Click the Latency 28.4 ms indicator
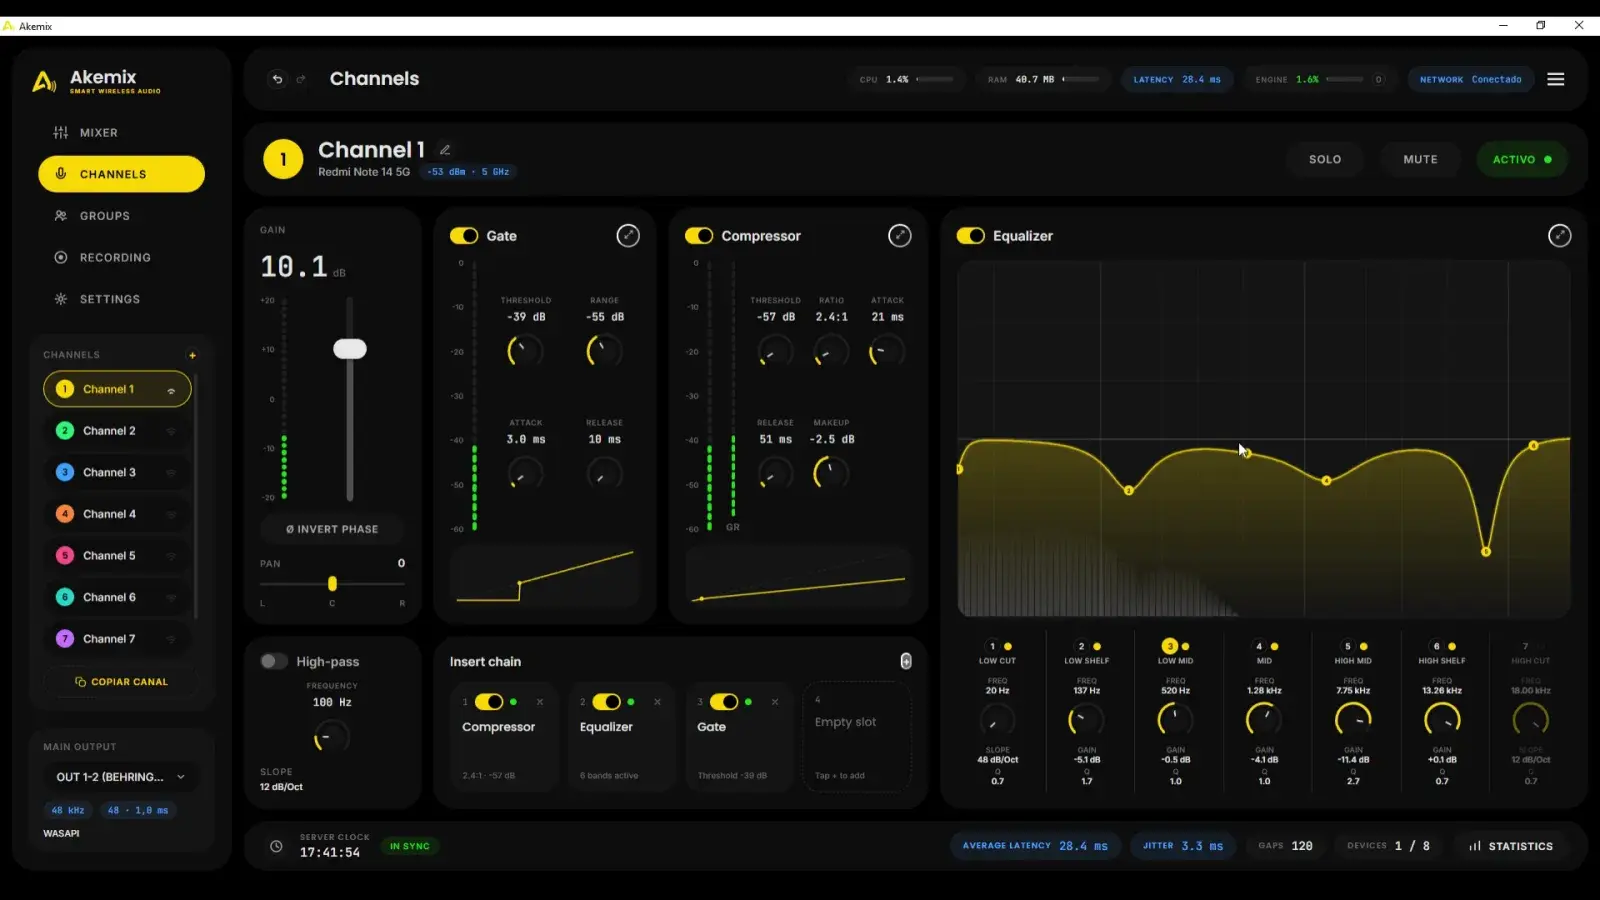 [x=1176, y=79]
